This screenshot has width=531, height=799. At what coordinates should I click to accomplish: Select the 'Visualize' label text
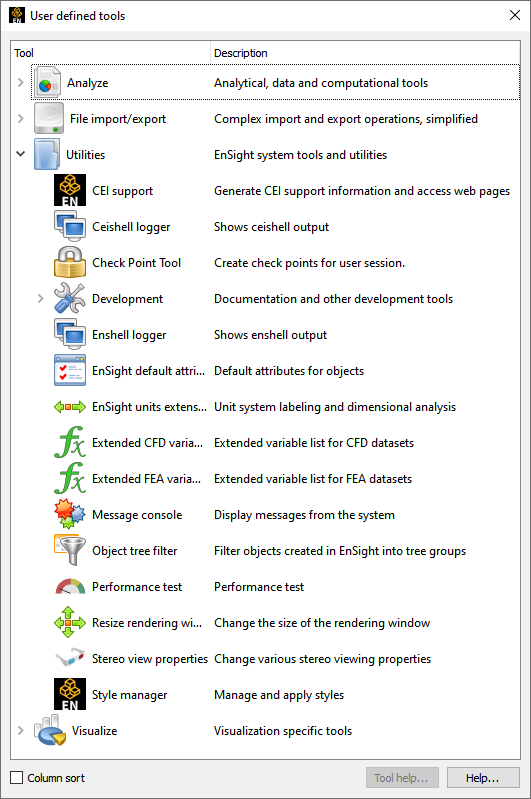pyautogui.click(x=94, y=730)
